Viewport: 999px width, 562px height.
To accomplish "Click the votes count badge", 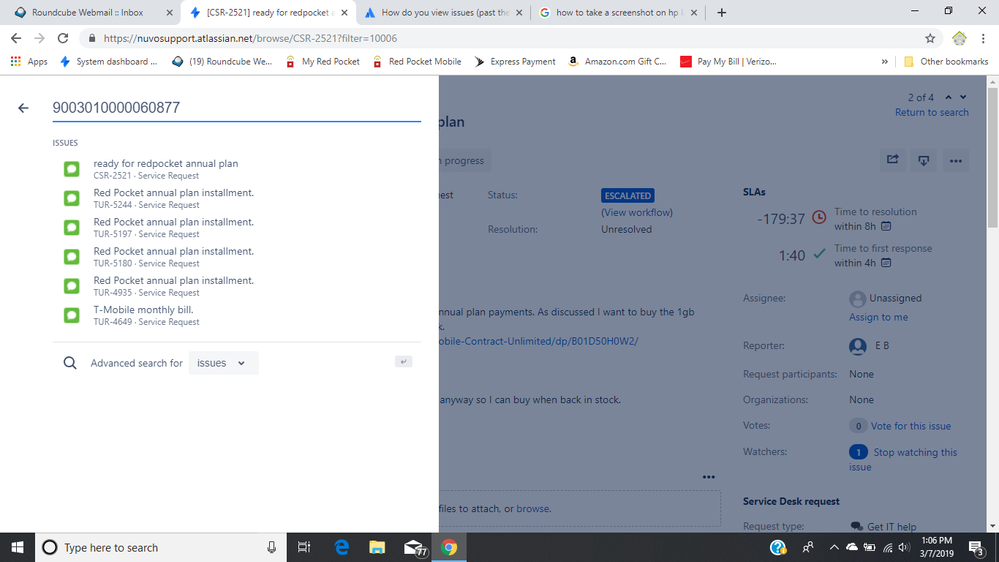I will click(x=858, y=426).
